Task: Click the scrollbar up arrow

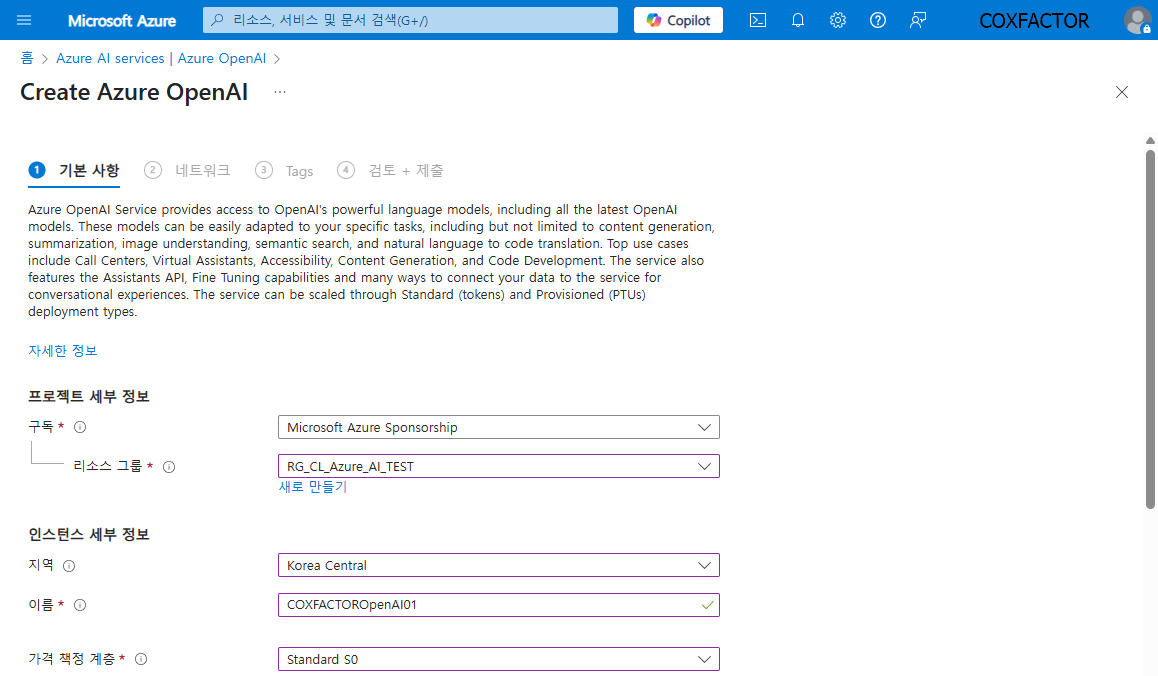Action: coord(1150,140)
